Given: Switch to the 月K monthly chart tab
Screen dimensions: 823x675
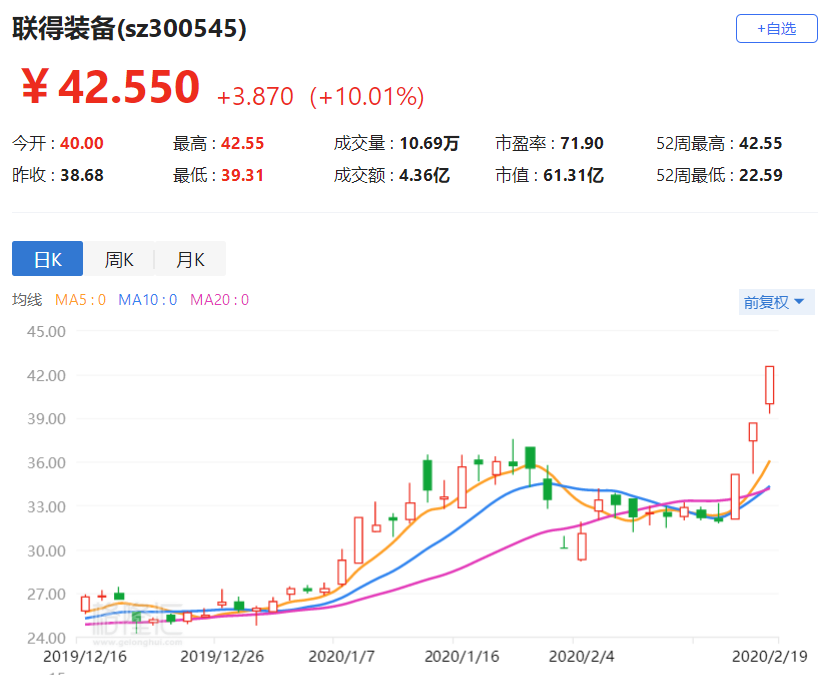Looking at the screenshot, I should point(191,259).
